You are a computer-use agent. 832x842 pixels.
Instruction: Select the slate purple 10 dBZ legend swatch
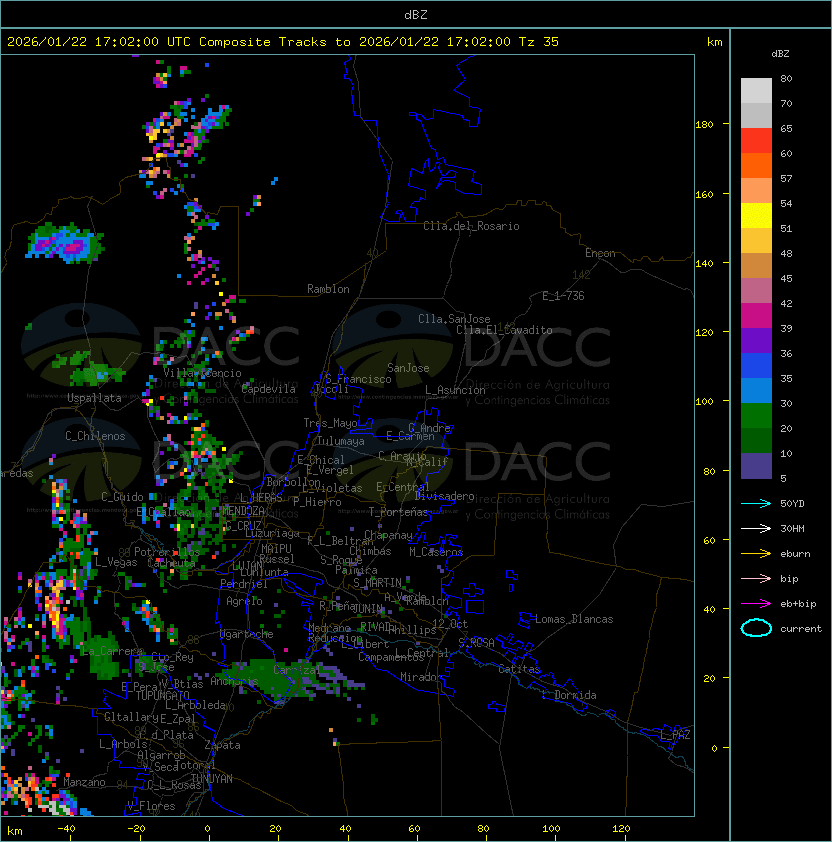[756, 466]
